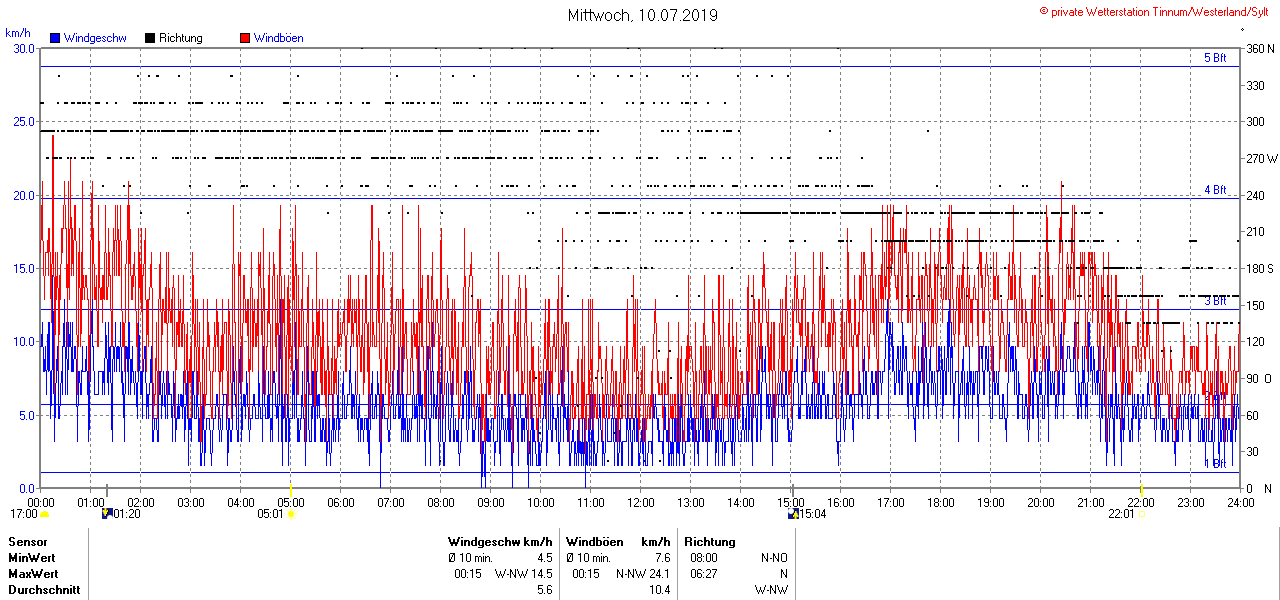
Task: Click the sunrise icon next to 05:01
Action: (x=291, y=514)
